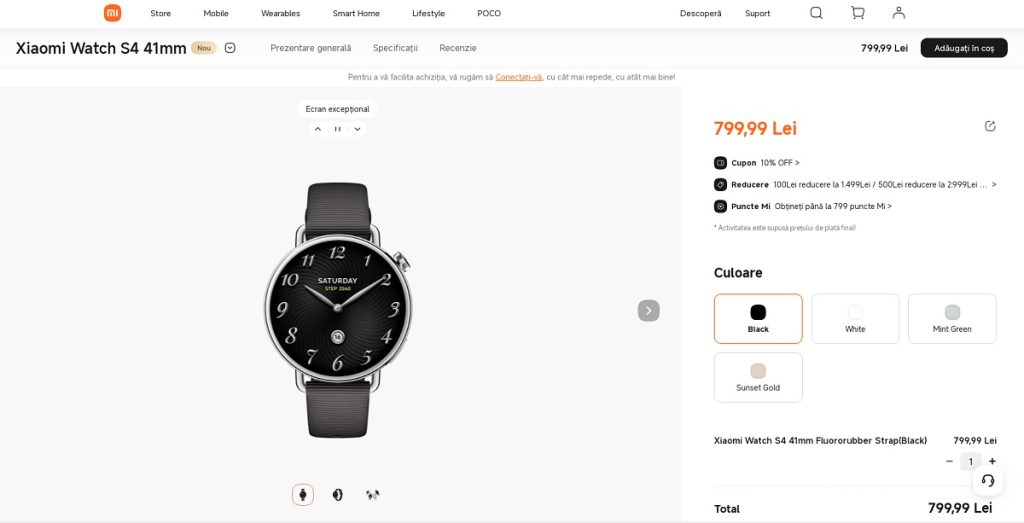
Task: Click the Xiaomi Mi logo
Action: tap(112, 13)
